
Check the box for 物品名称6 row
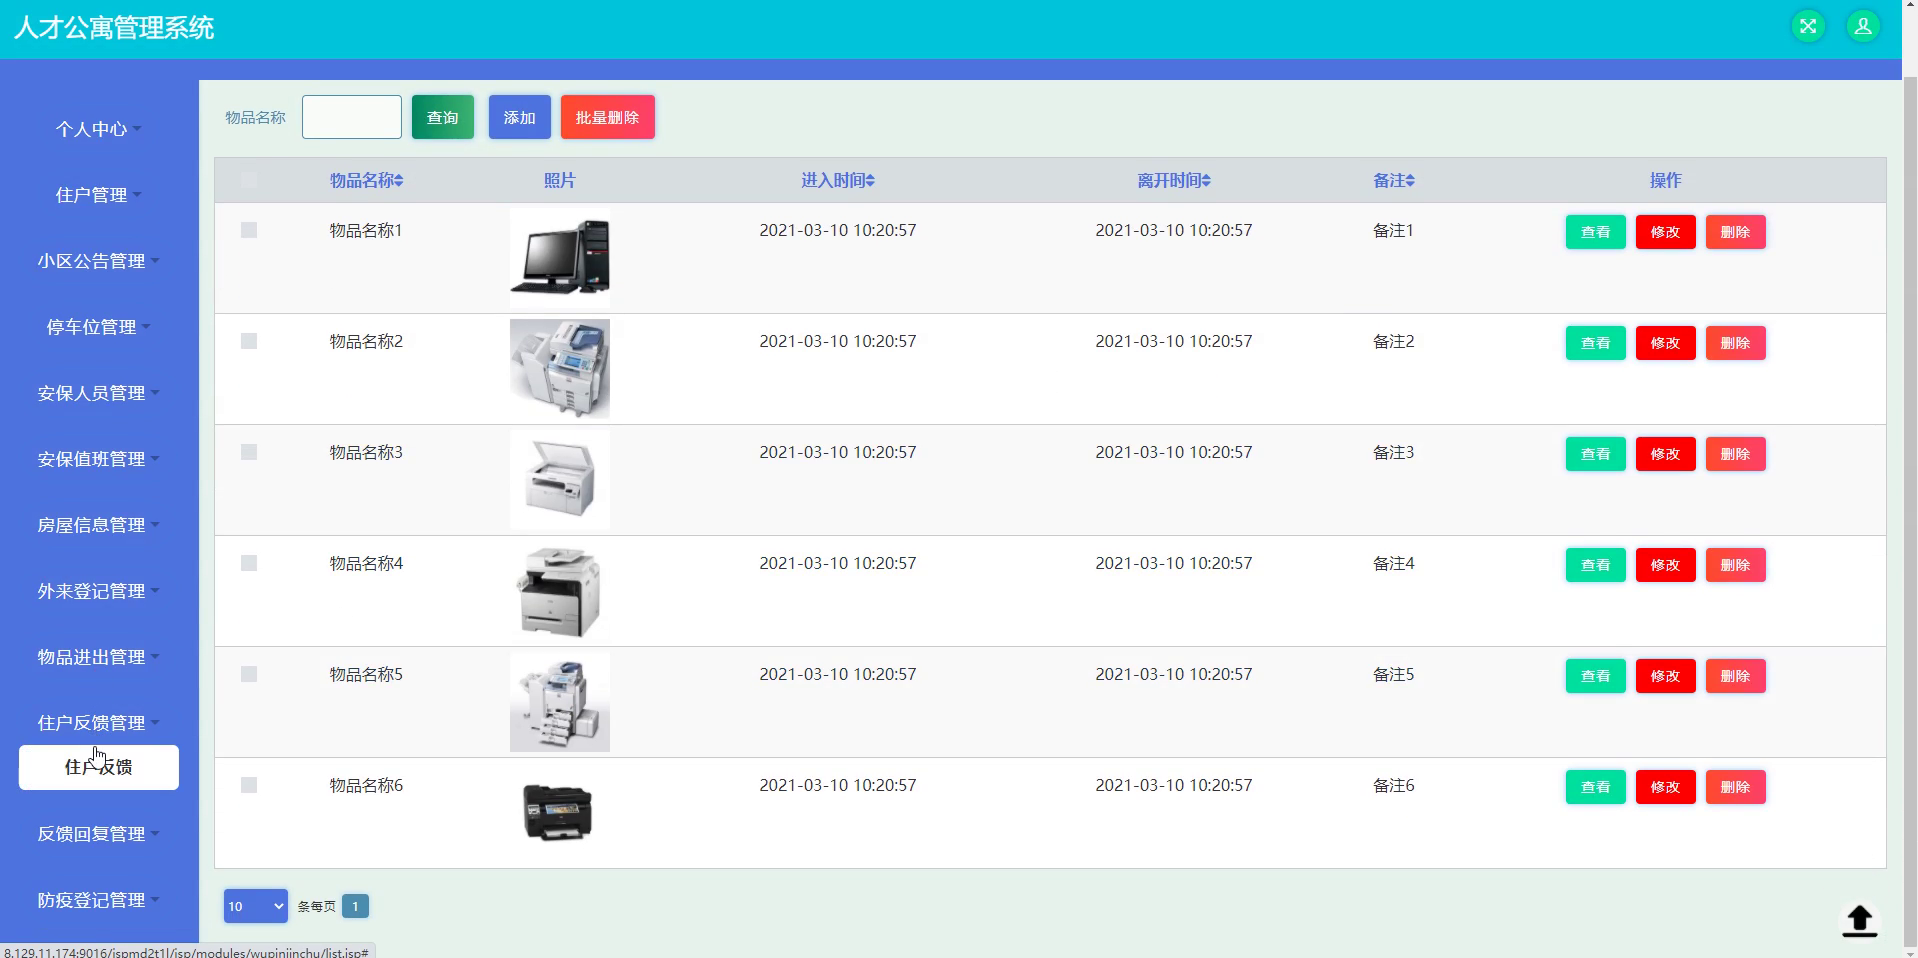pyautogui.click(x=249, y=785)
